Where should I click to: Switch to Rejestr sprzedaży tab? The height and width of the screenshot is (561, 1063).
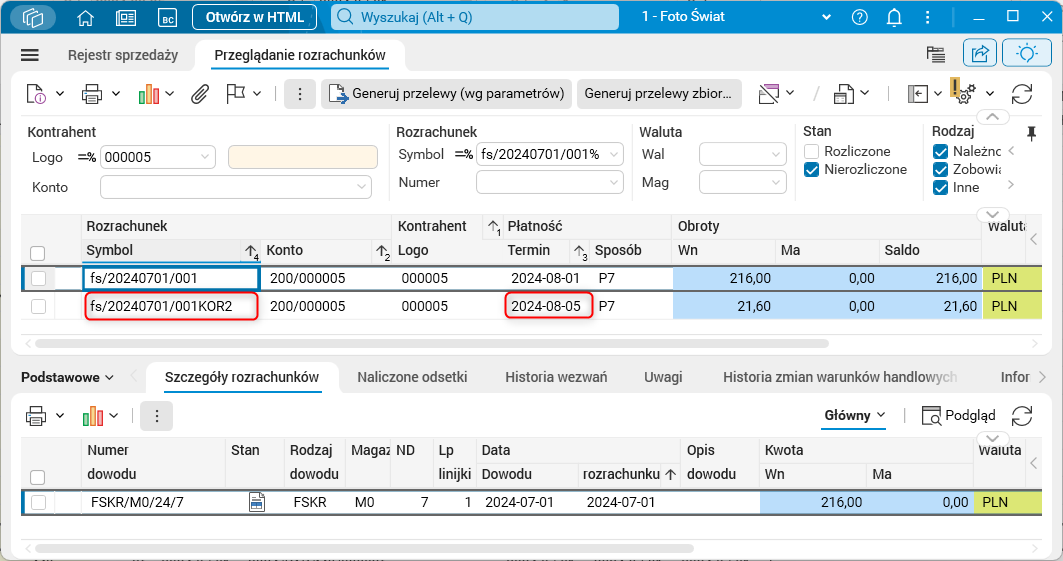pos(123,55)
